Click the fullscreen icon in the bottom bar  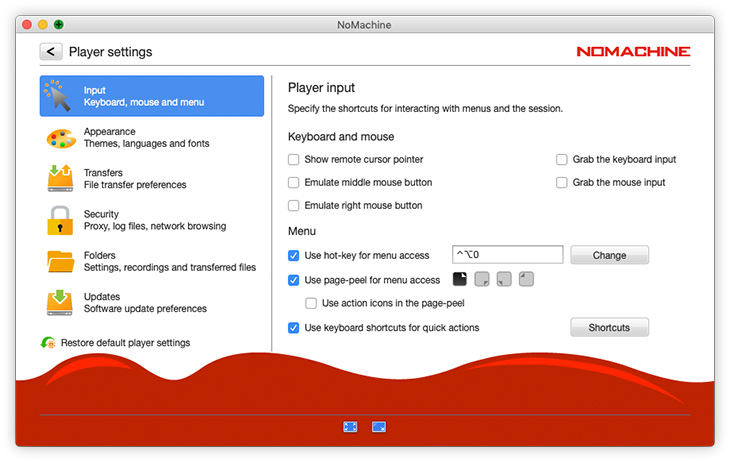click(350, 426)
